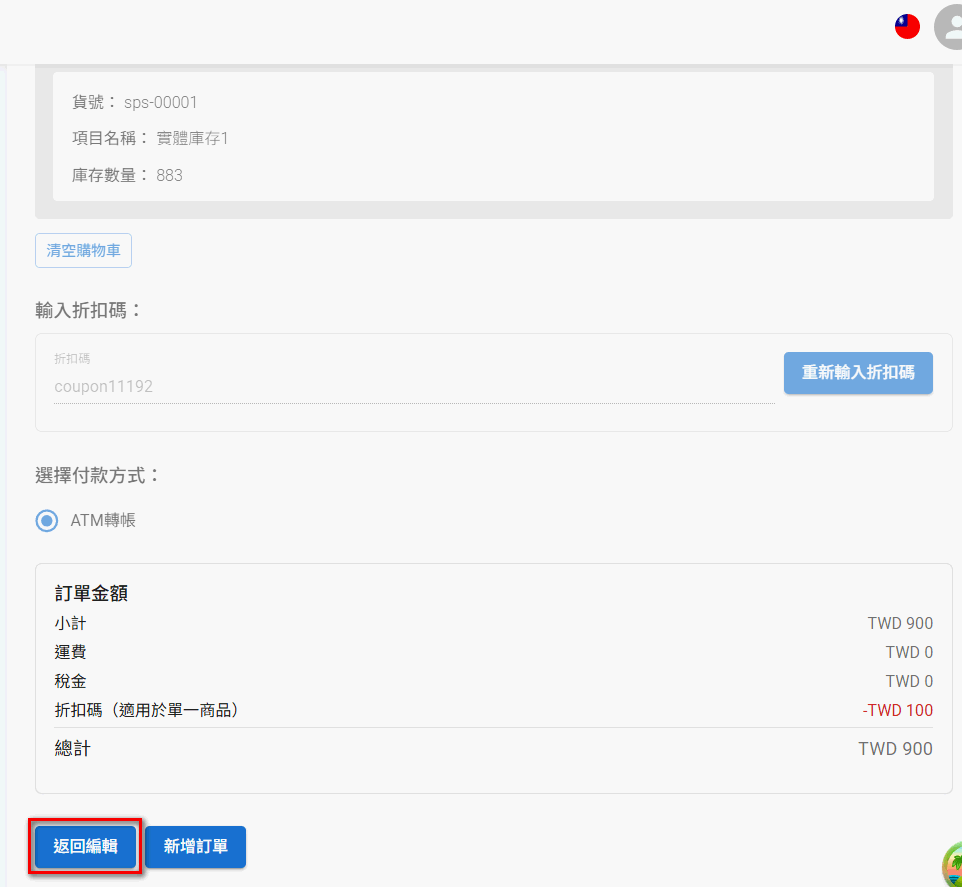Click the 選擇付款方式 section label

coord(98,475)
